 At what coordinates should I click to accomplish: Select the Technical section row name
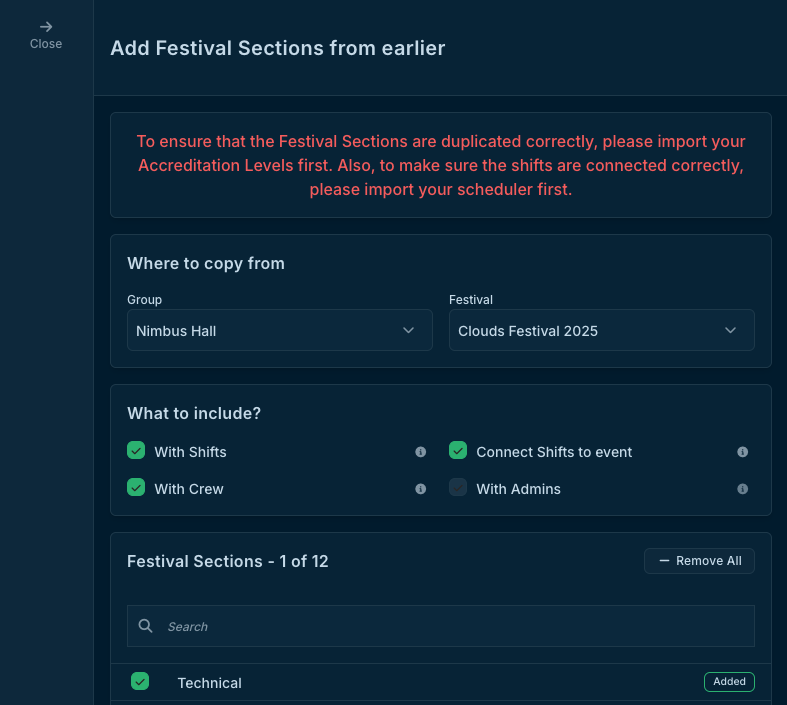click(x=210, y=683)
